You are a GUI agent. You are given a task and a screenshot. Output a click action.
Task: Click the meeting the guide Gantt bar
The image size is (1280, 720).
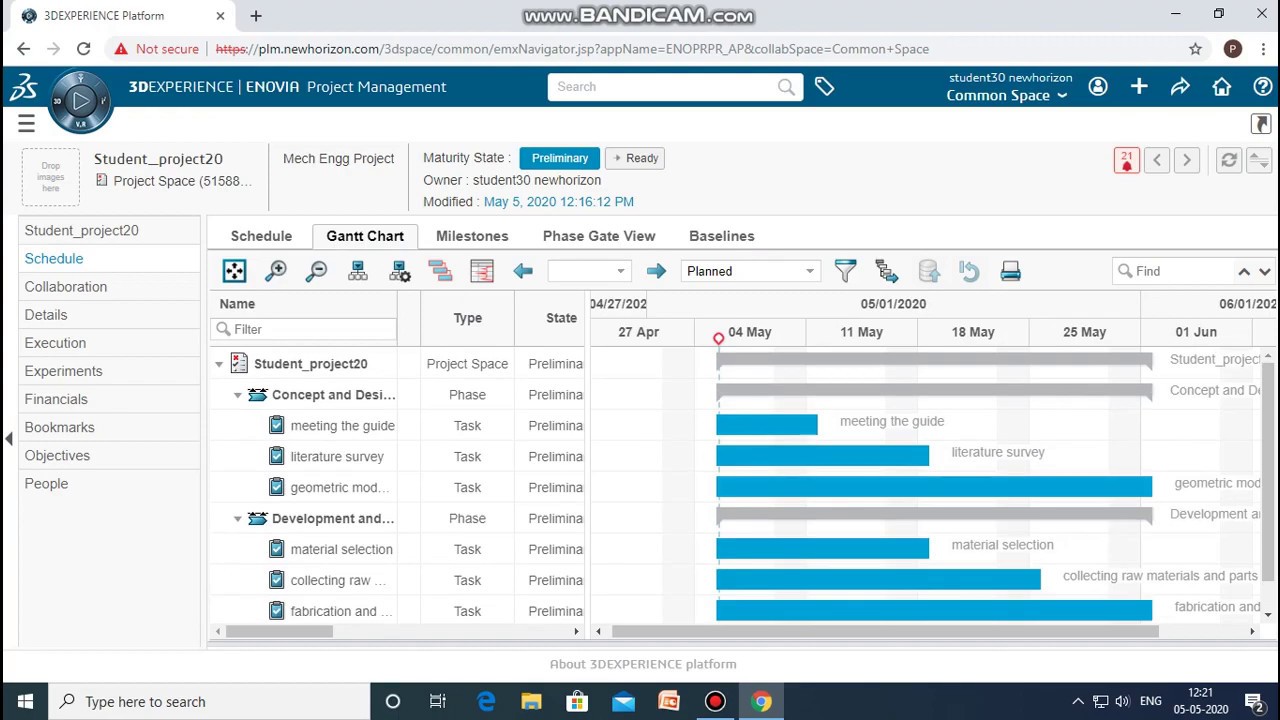pos(767,424)
